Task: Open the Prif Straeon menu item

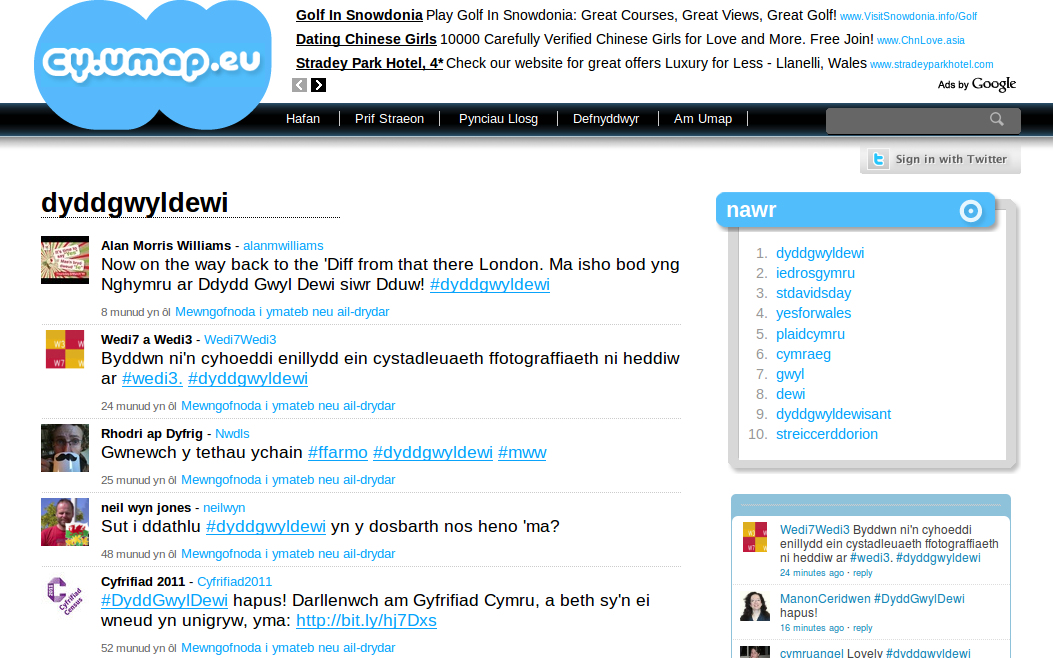Action: tap(390, 119)
